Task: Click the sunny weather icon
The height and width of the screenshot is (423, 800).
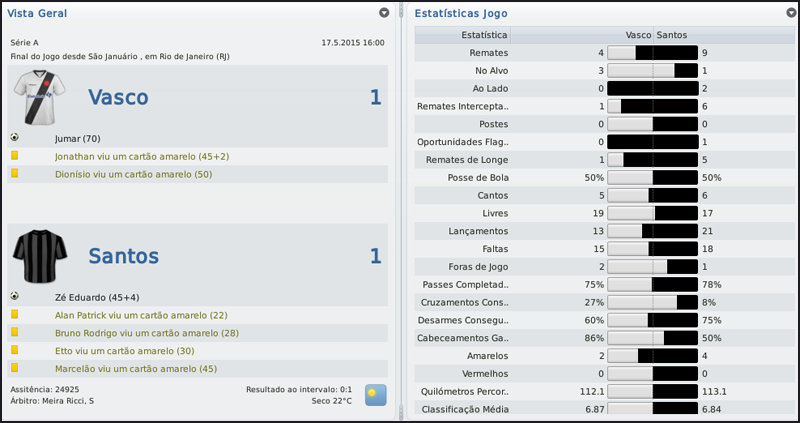Action: pyautogui.click(x=376, y=394)
